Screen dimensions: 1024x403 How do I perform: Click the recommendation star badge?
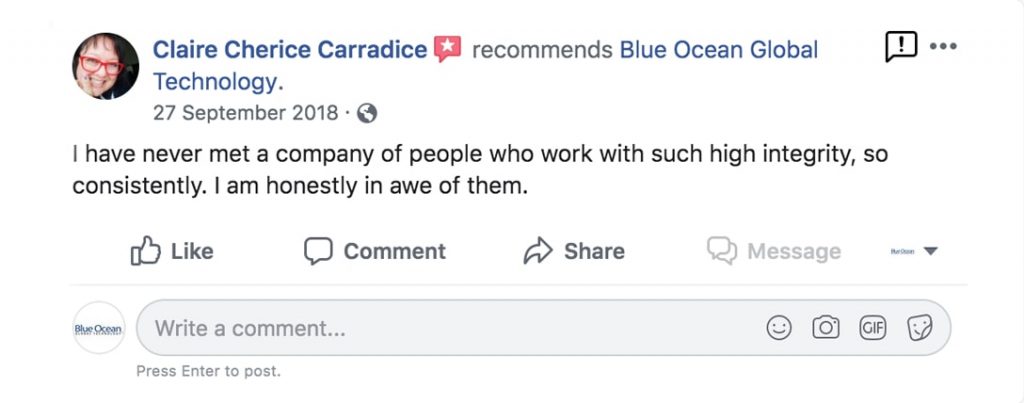[447, 49]
